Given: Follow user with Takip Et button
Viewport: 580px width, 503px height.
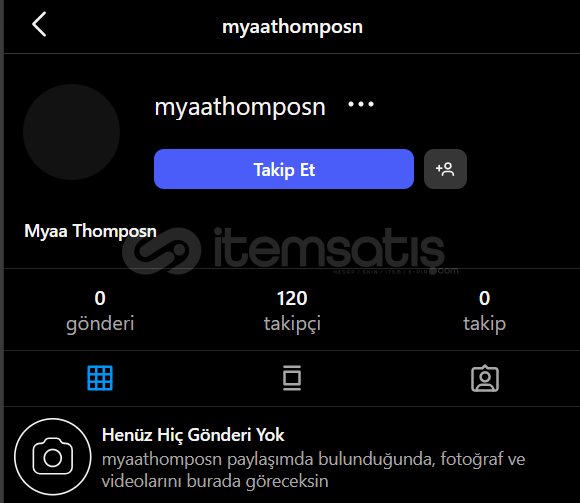Looking at the screenshot, I should pyautogui.click(x=284, y=169).
